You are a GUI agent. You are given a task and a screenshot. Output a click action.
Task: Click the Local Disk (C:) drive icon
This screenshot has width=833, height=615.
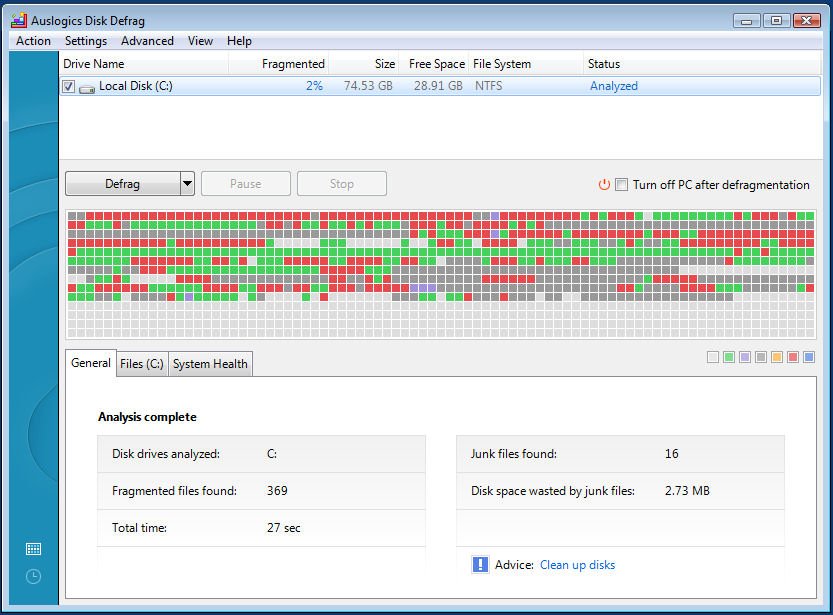click(88, 87)
